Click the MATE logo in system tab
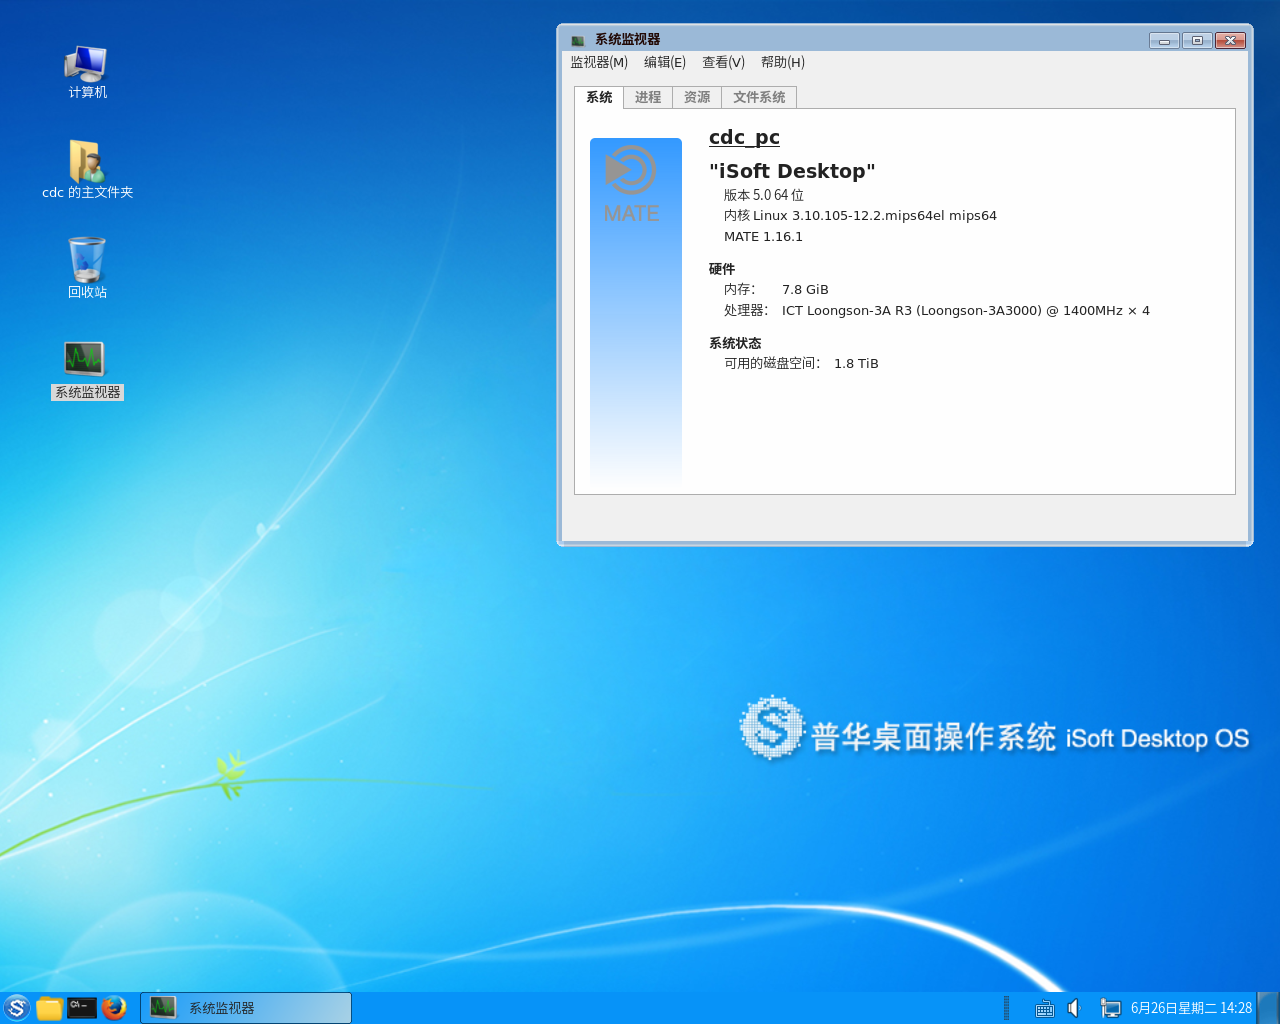The image size is (1280, 1024). coord(631,184)
